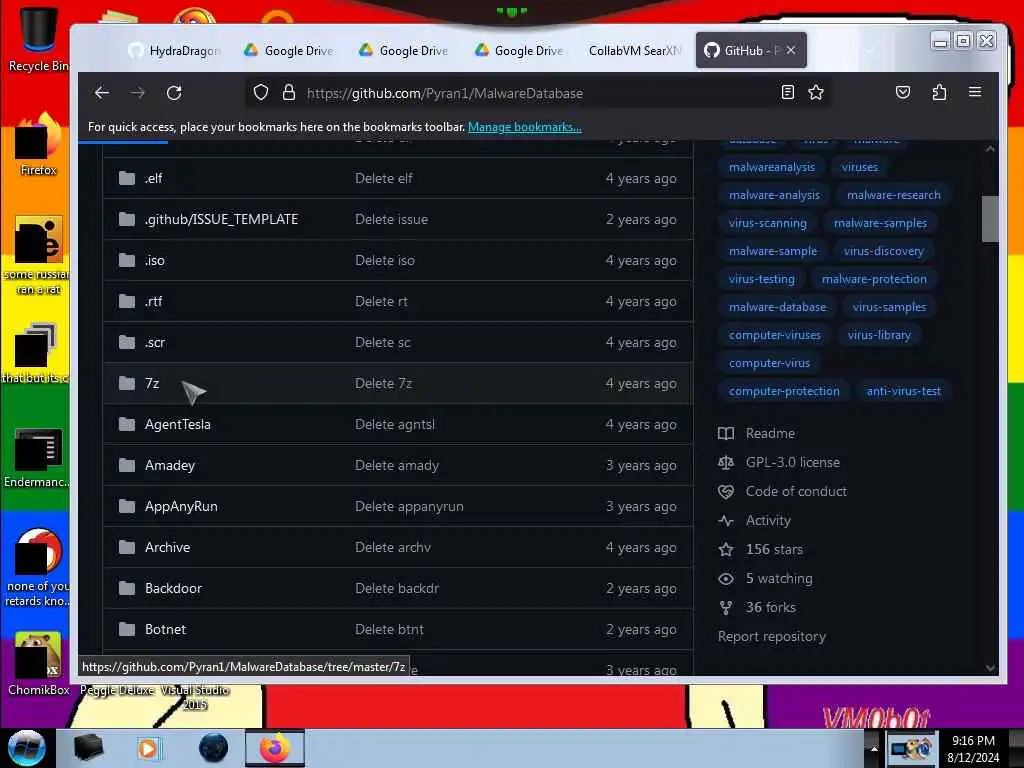The image size is (1024, 768).
Task: Open the ChomikBox desktop icon
Action: tap(38, 663)
